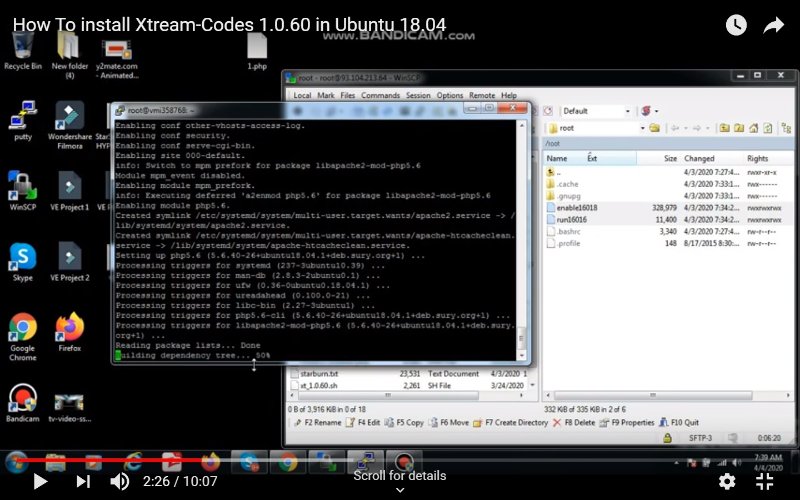Open WinSCP Local menu
The image size is (800, 500).
302,95
